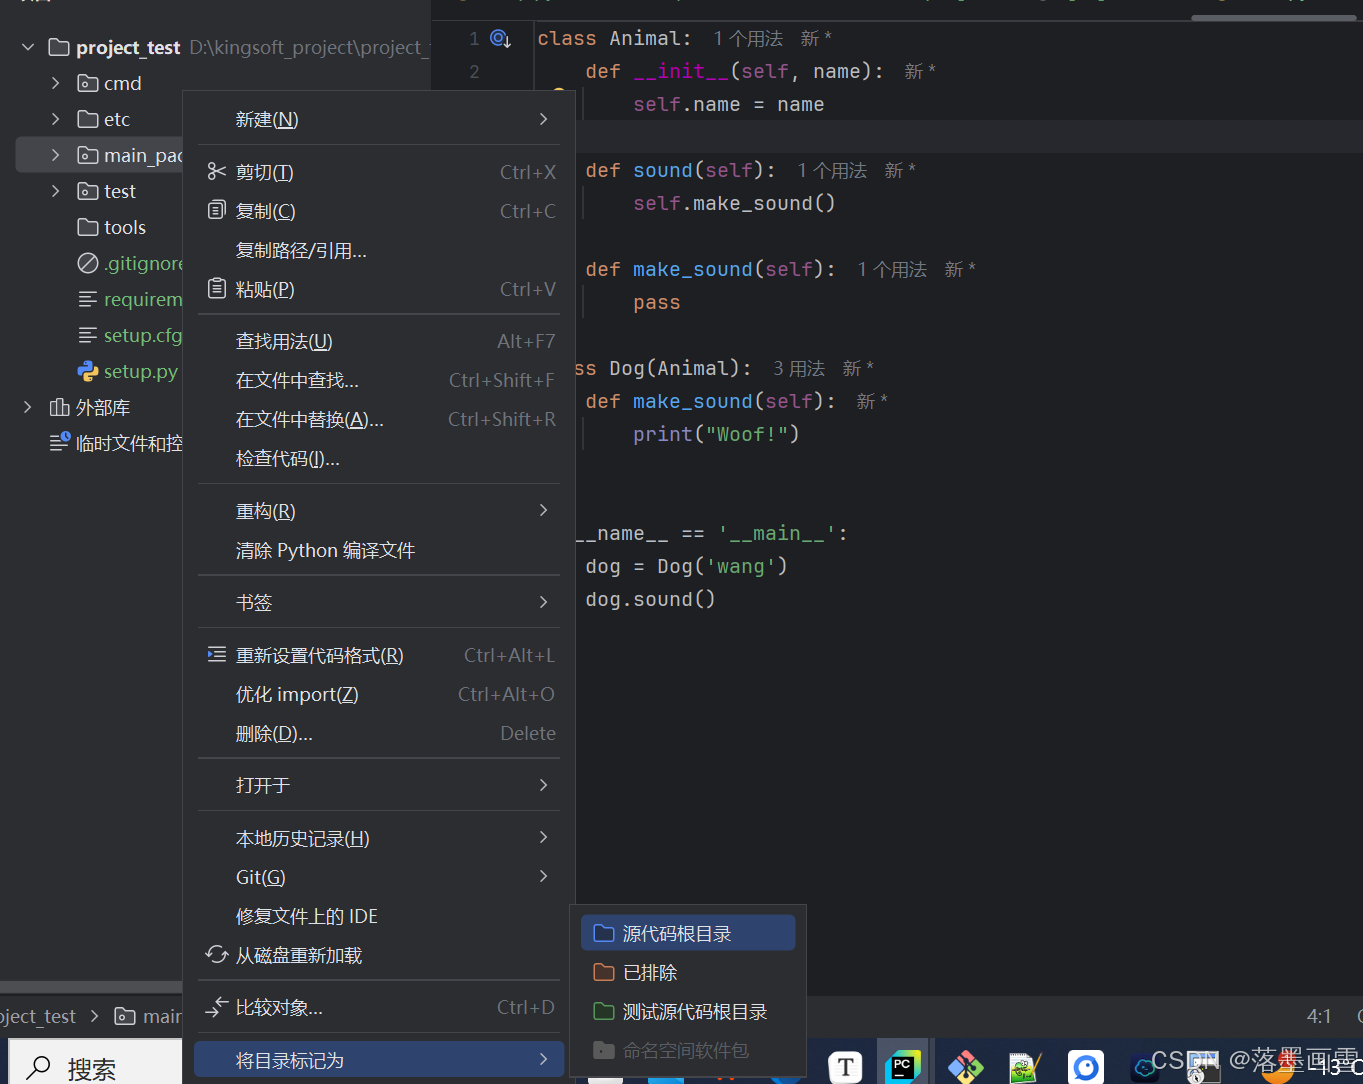Choose 清除 Python 编译文件
The width and height of the screenshot is (1363, 1084).
[x=379, y=550]
